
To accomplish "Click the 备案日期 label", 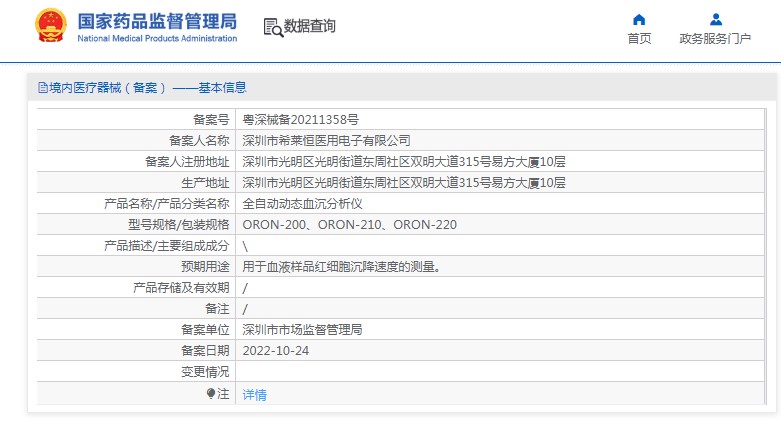I will click(205, 351).
